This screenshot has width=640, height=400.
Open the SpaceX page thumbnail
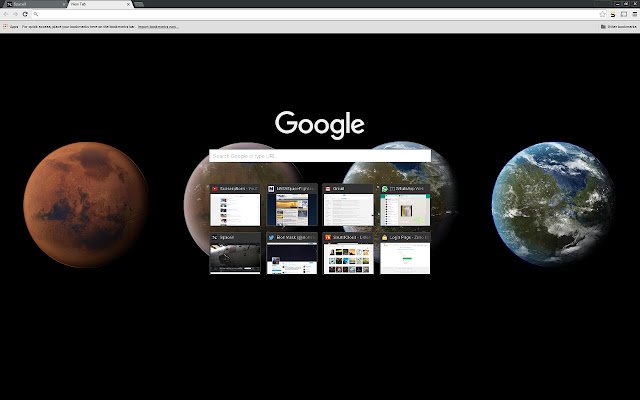pyautogui.click(x=235, y=258)
